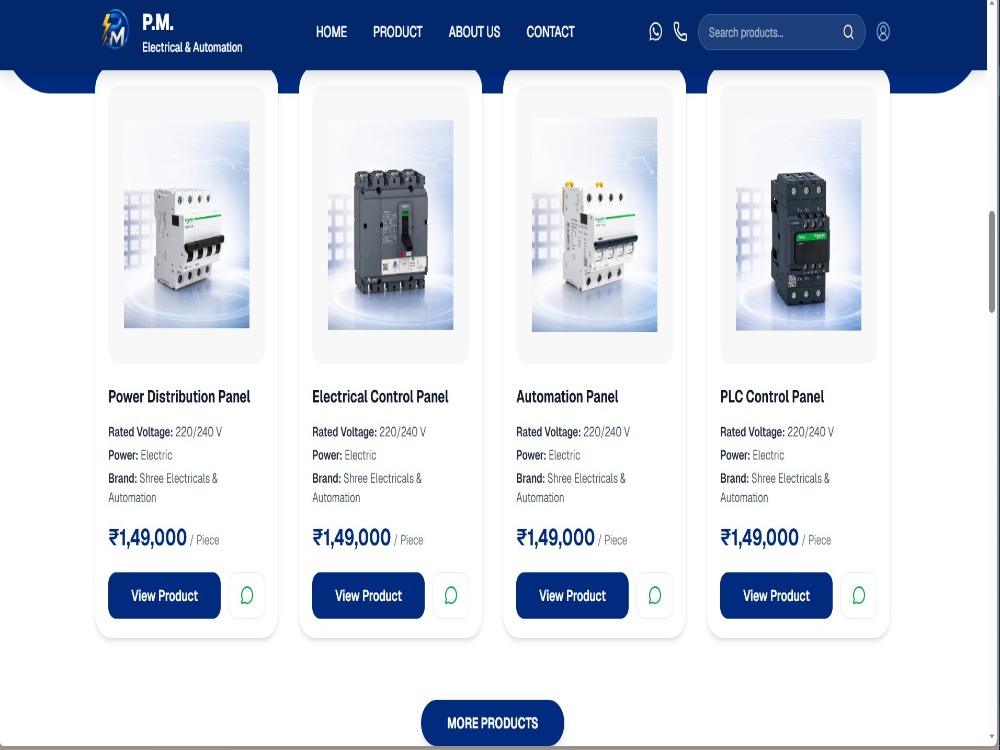Click the phone call icon in header
The image size is (1000, 750).
tap(680, 32)
